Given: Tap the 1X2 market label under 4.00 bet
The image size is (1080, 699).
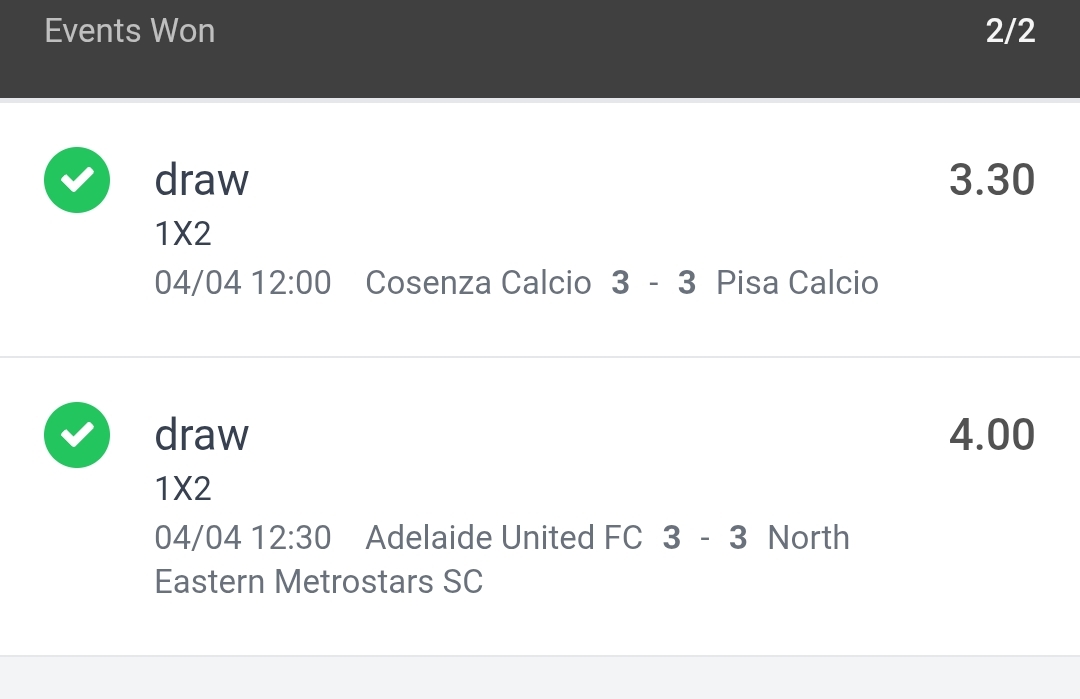Looking at the screenshot, I should click(x=183, y=488).
